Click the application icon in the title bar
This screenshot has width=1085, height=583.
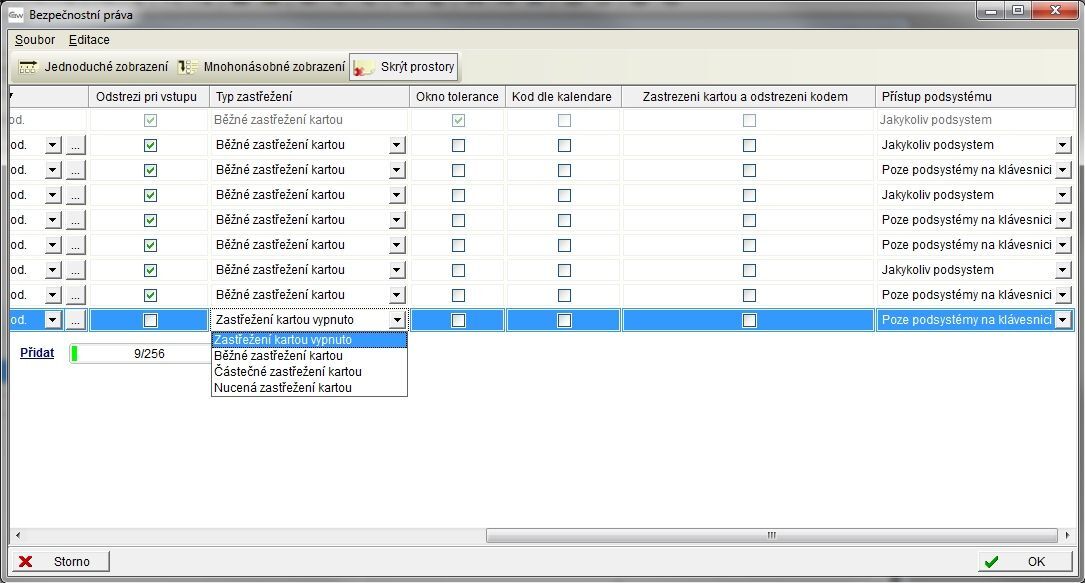tap(15, 15)
